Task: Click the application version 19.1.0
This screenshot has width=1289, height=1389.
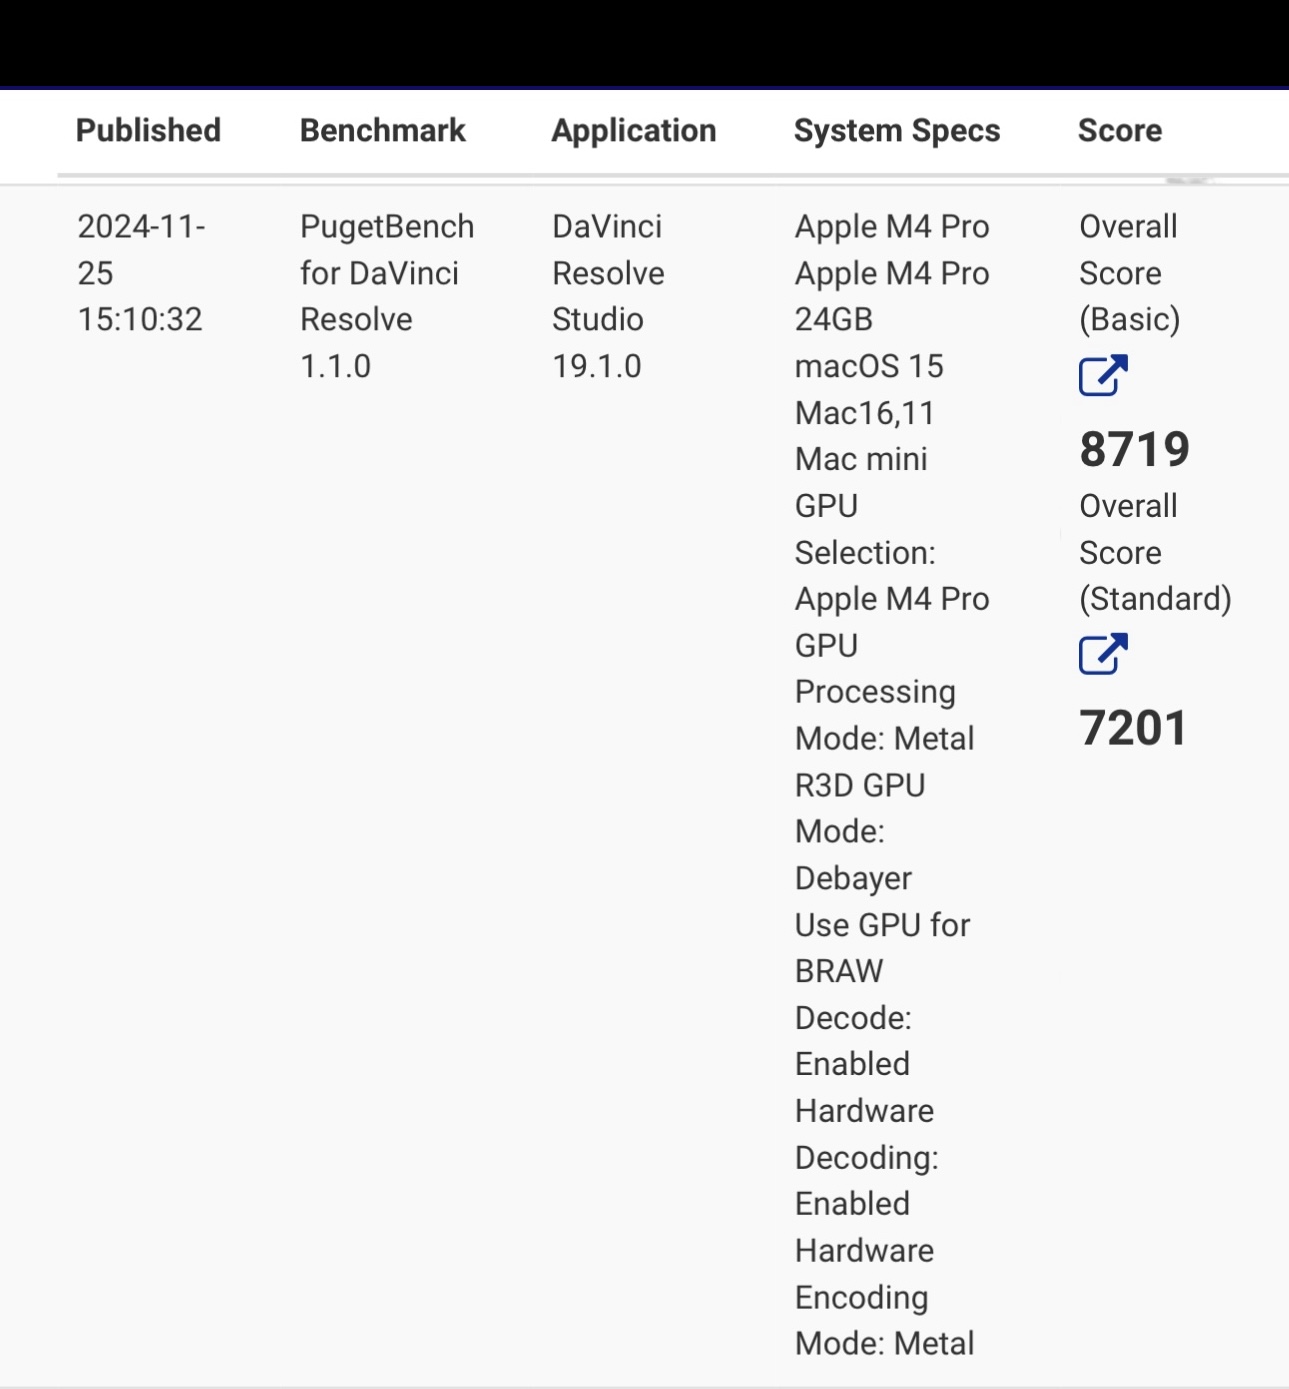Action: tap(597, 366)
